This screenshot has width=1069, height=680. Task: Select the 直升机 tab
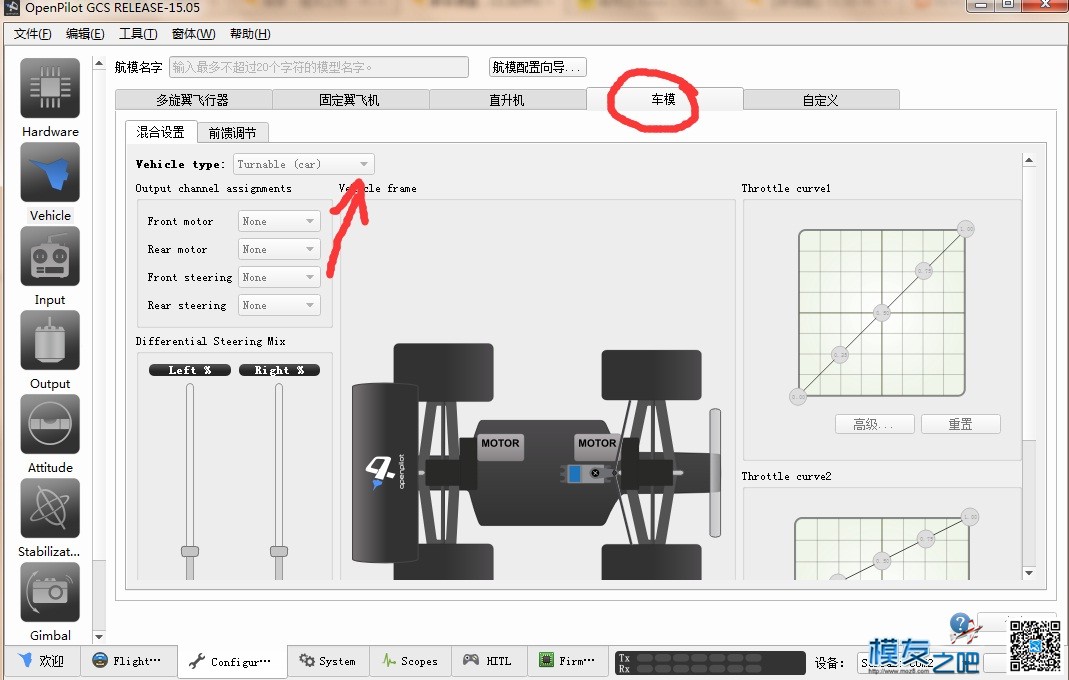pyautogui.click(x=507, y=100)
